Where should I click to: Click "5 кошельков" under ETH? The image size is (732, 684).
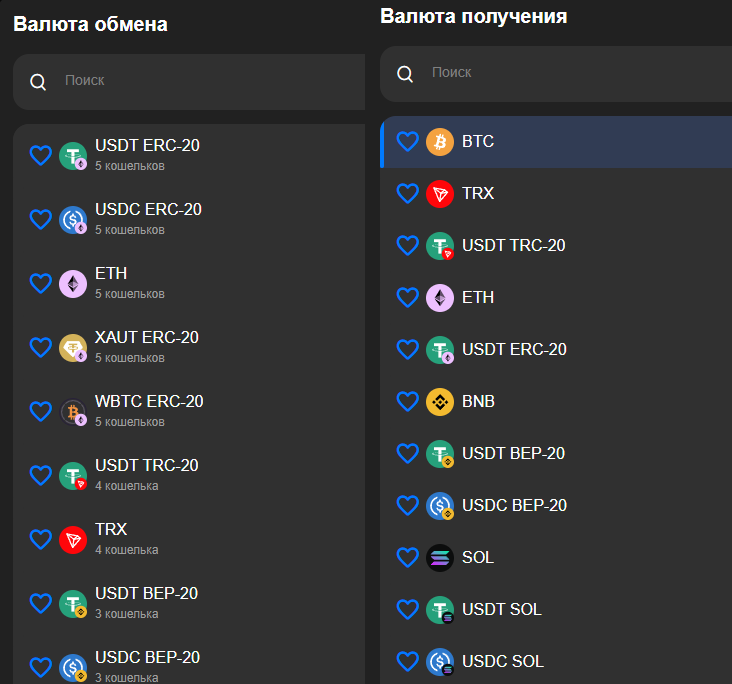pos(130,294)
